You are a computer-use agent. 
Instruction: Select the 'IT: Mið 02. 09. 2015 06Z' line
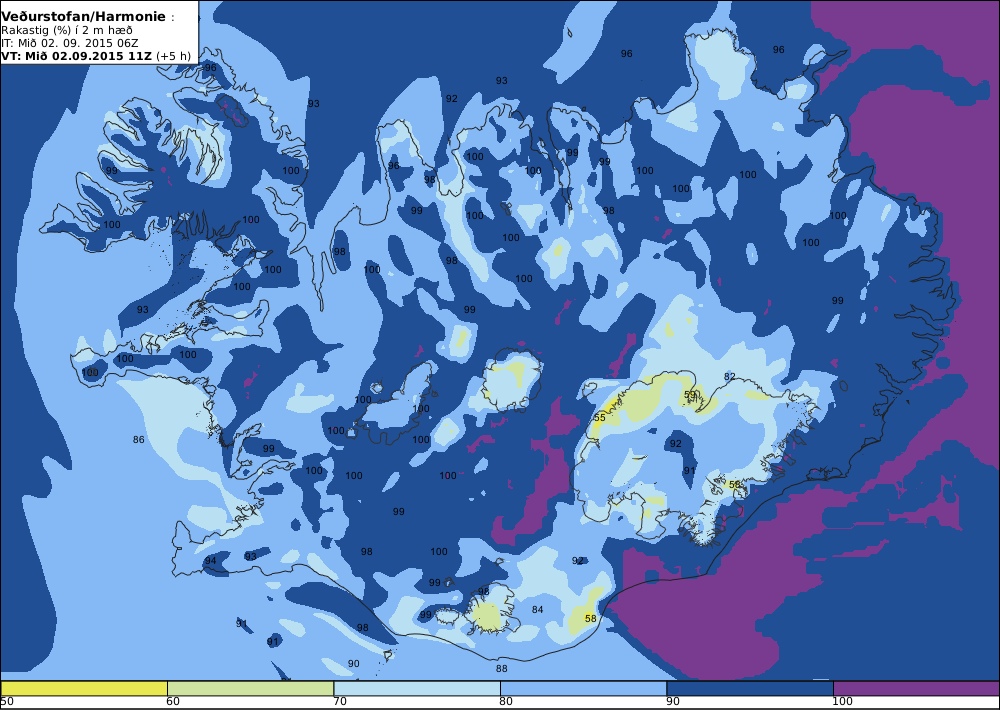click(69, 43)
